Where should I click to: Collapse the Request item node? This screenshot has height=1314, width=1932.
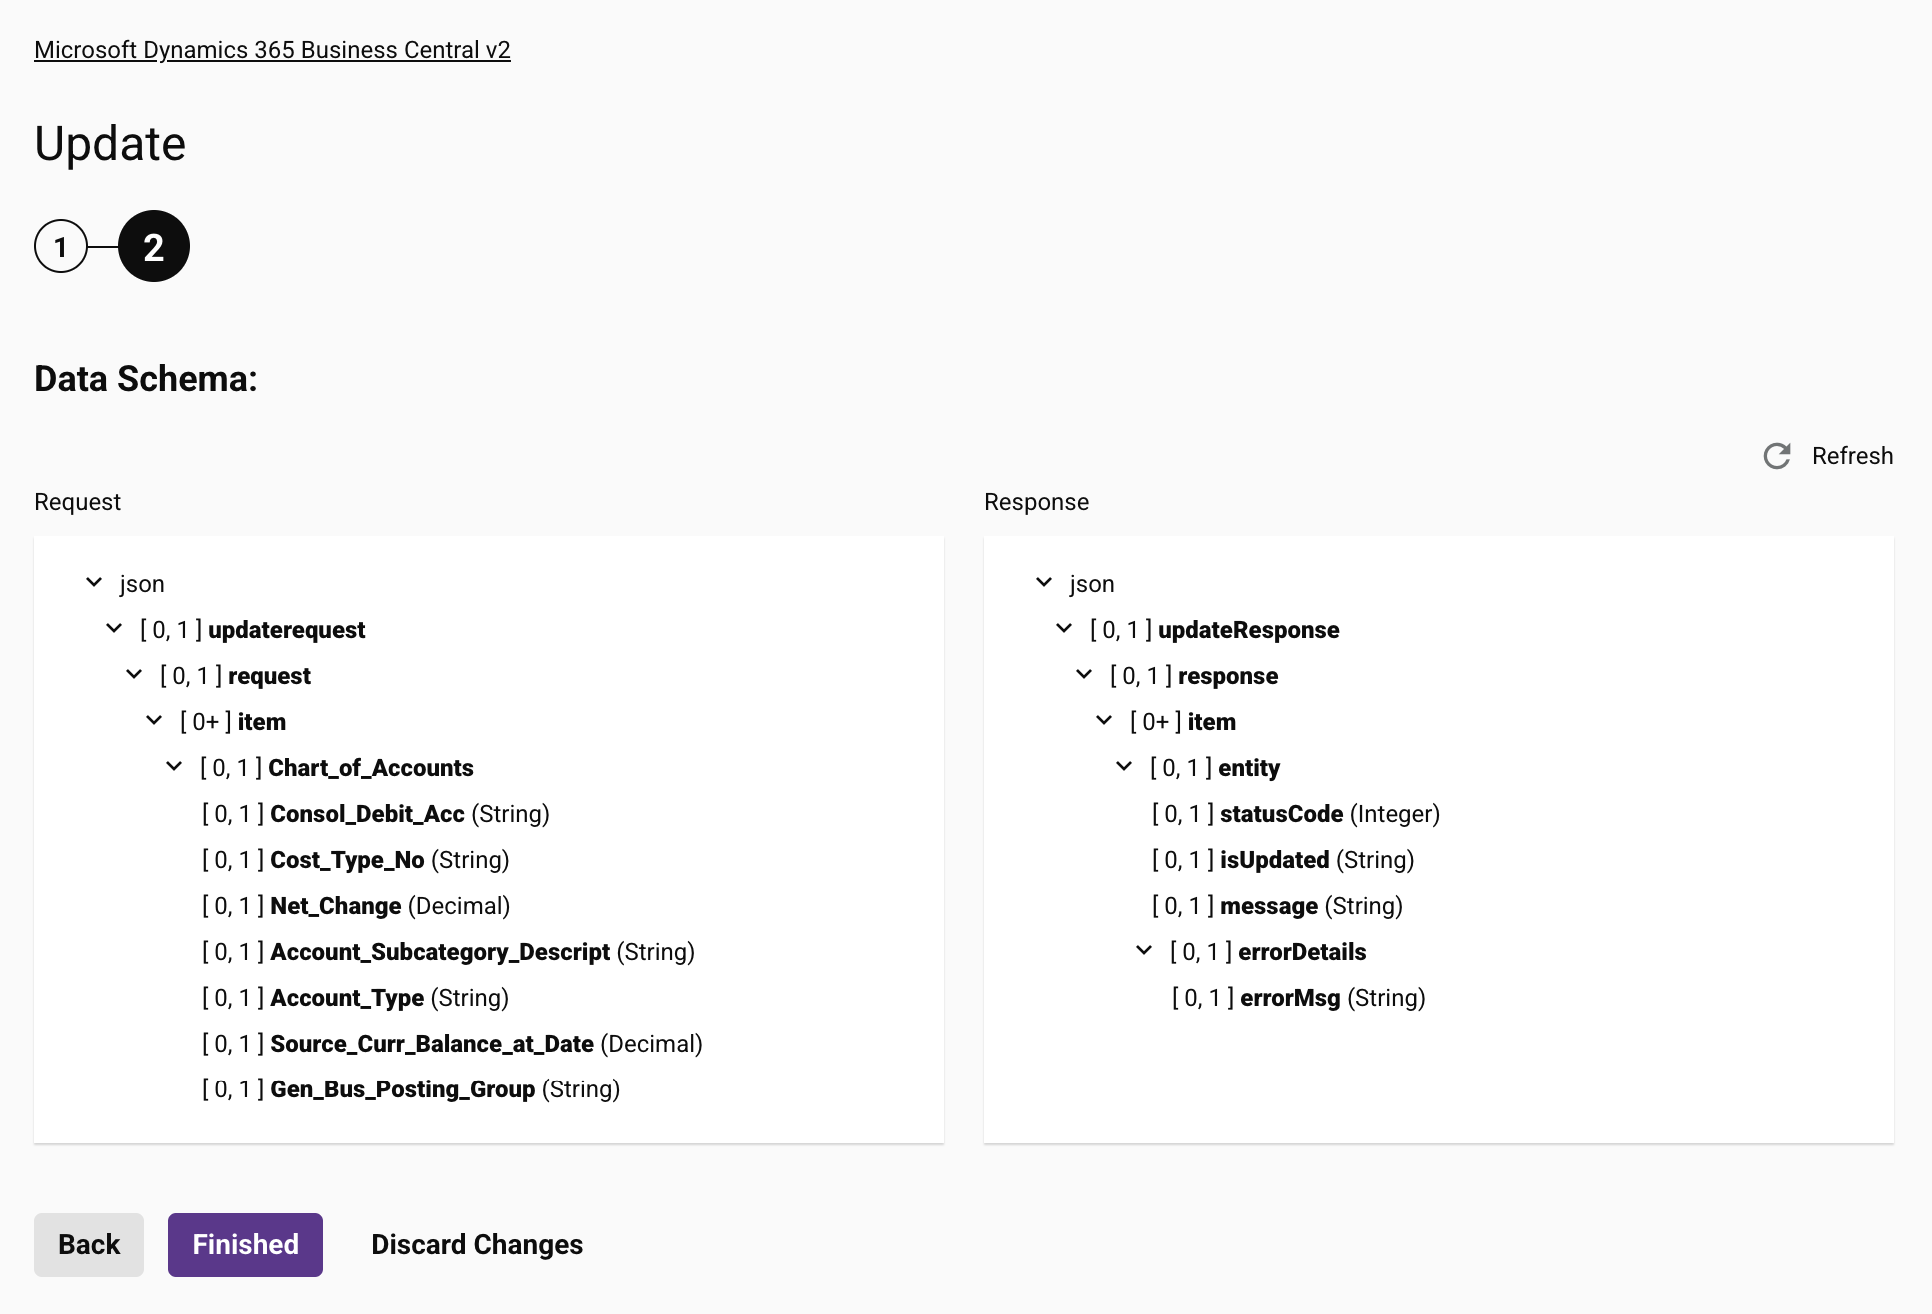click(x=154, y=720)
